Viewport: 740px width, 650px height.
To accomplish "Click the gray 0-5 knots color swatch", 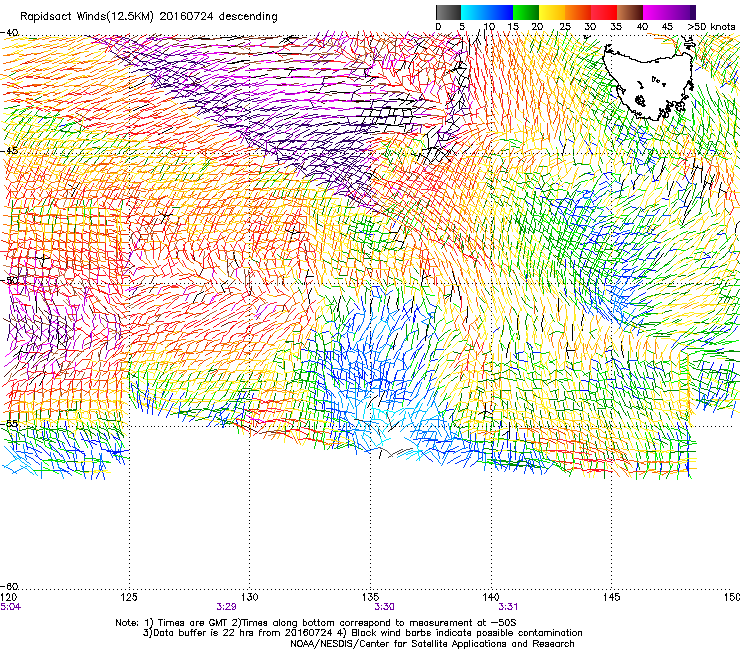I will click(x=448, y=12).
